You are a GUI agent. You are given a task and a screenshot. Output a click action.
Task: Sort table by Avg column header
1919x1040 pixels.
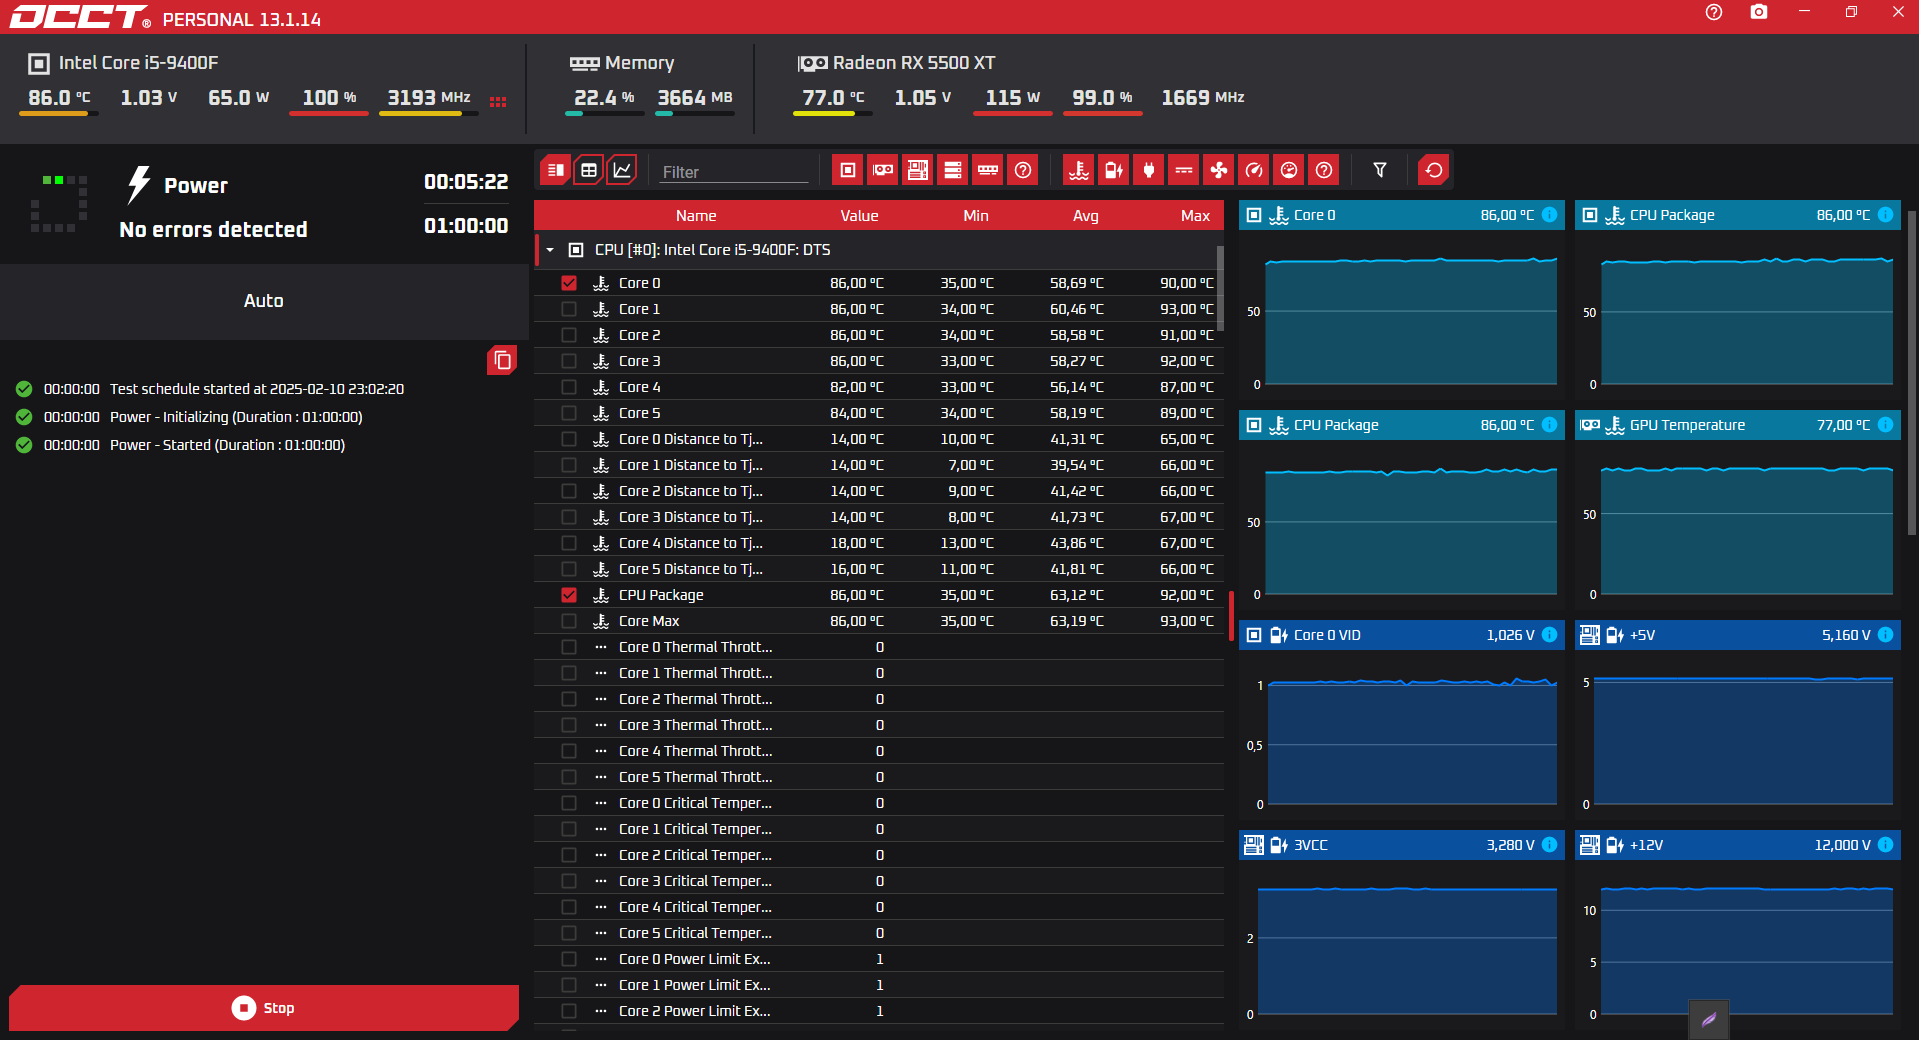(1086, 216)
